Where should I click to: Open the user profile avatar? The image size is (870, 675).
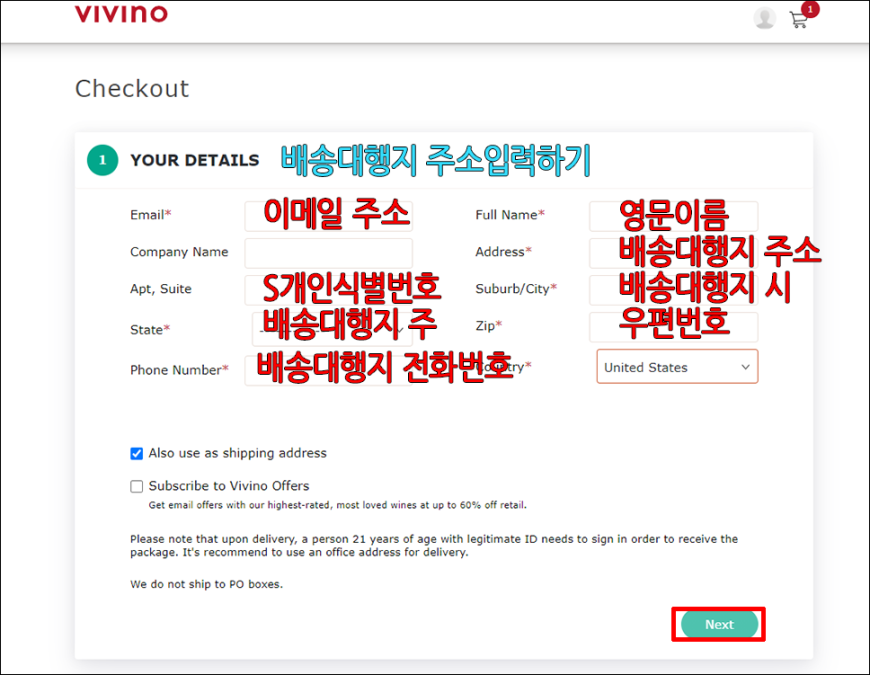[x=765, y=18]
